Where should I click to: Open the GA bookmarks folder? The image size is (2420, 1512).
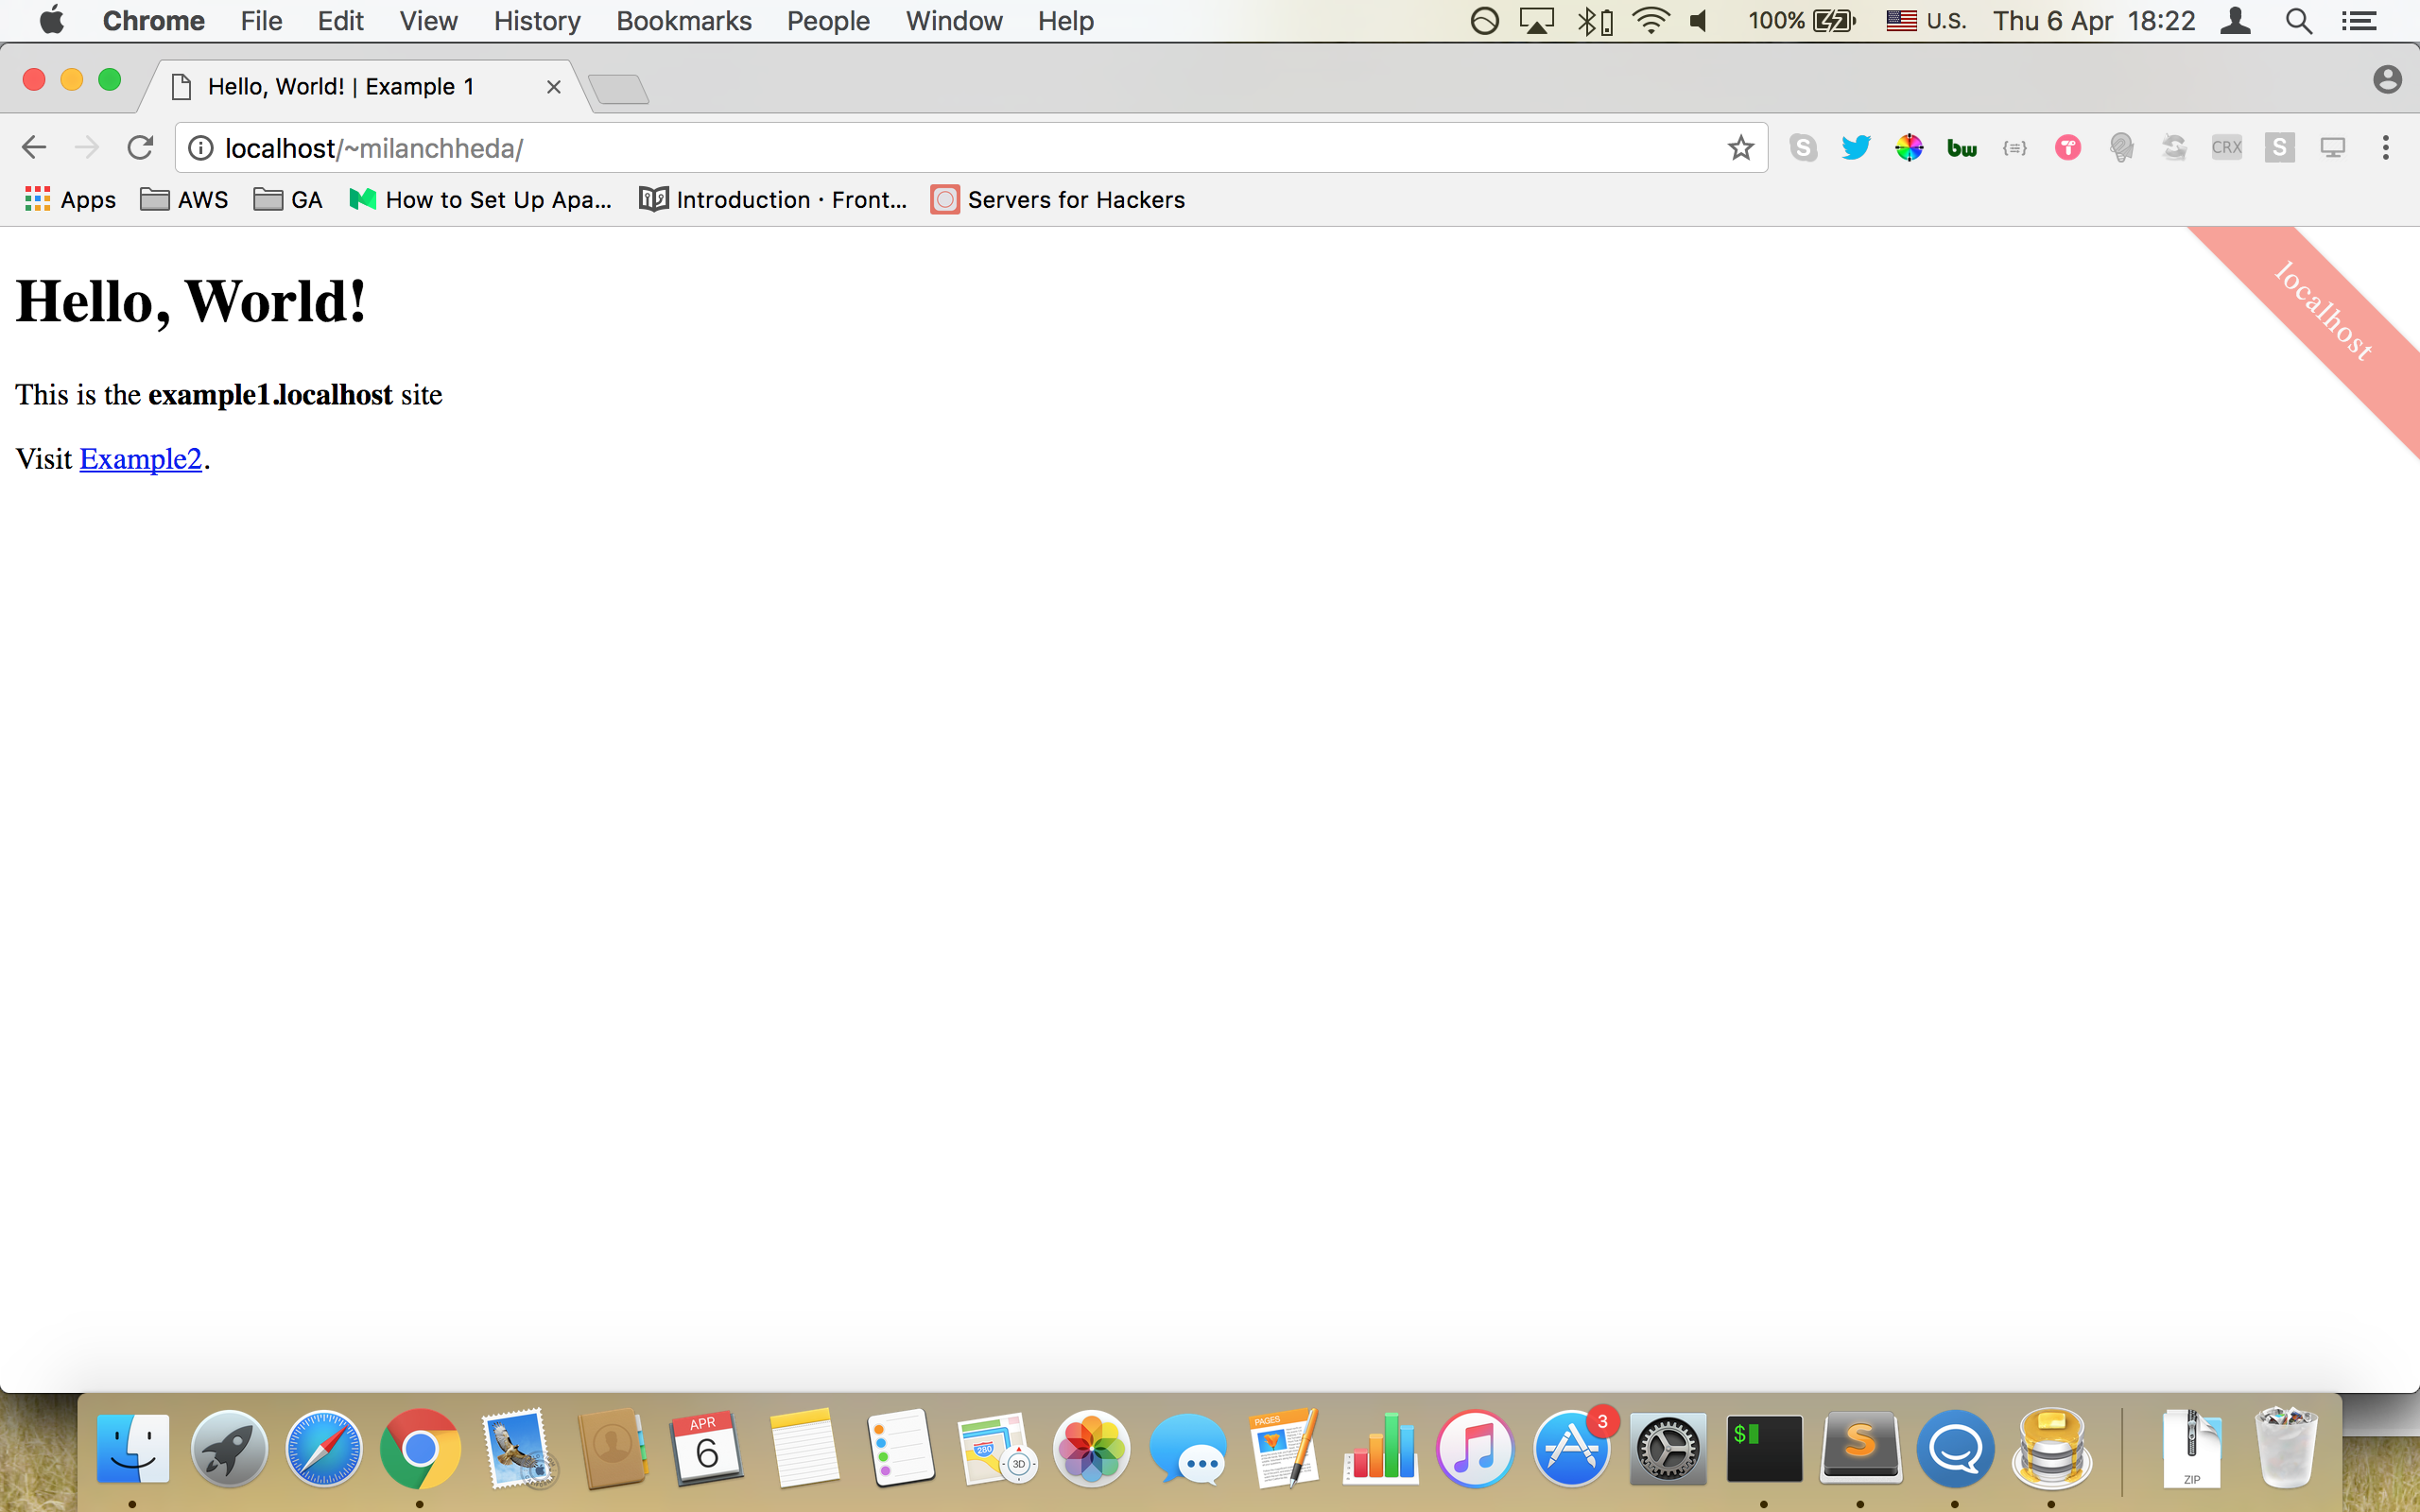(288, 199)
